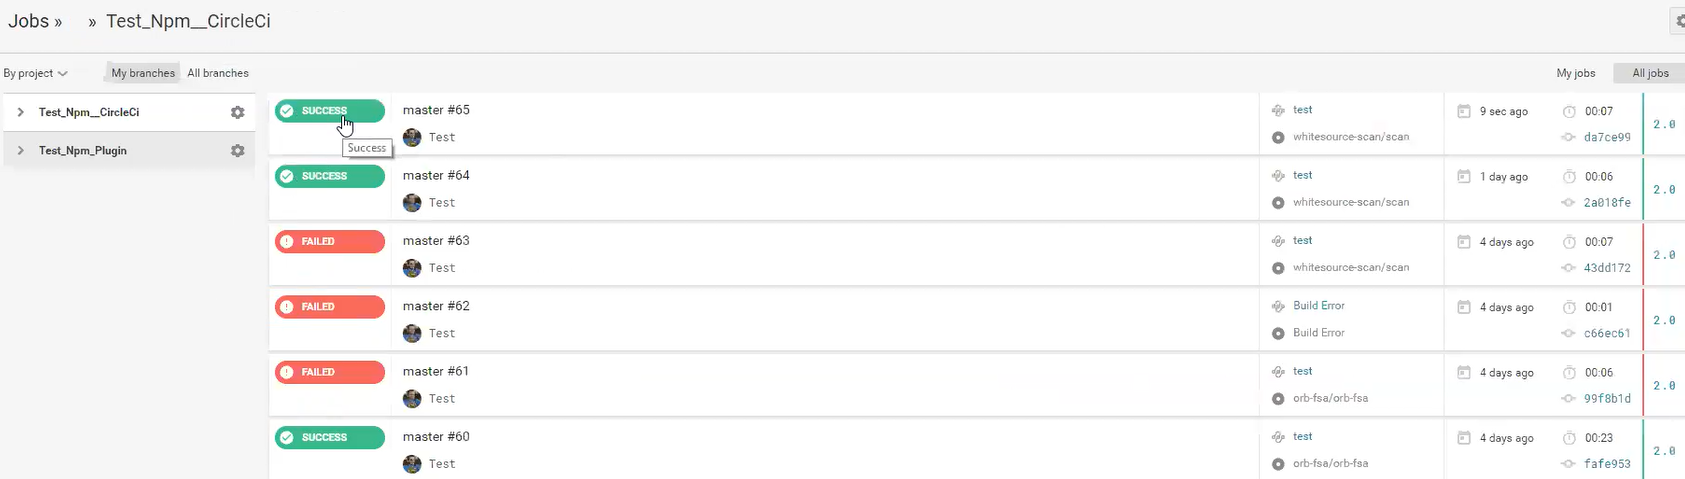Click the SUCCESS badge of master #64
Image resolution: width=1685 pixels, height=479 pixels.
point(329,176)
